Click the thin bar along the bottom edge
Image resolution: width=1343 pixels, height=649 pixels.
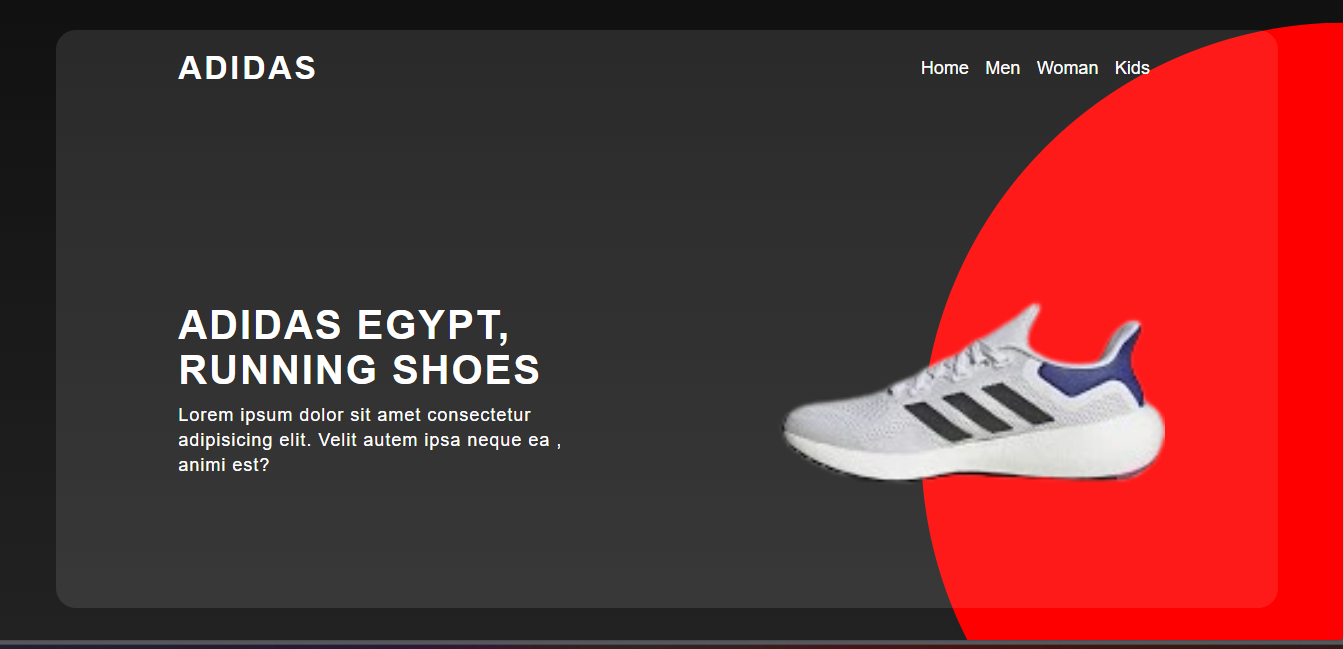pyautogui.click(x=671, y=644)
